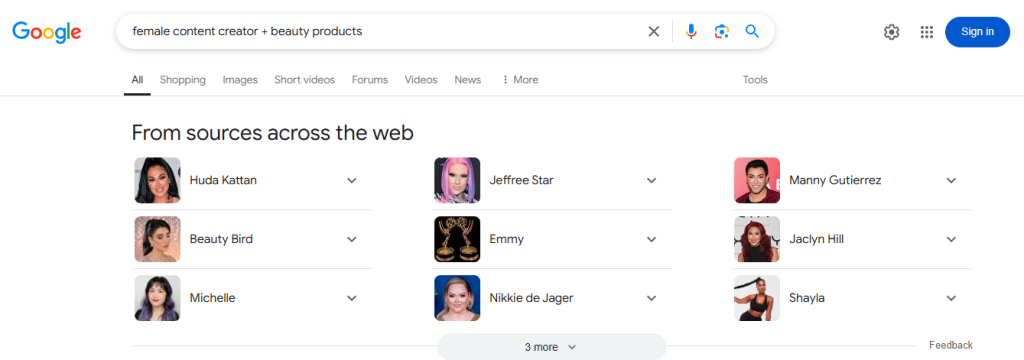The height and width of the screenshot is (360, 1024).
Task: Select the name Michelle
Action: (212, 298)
